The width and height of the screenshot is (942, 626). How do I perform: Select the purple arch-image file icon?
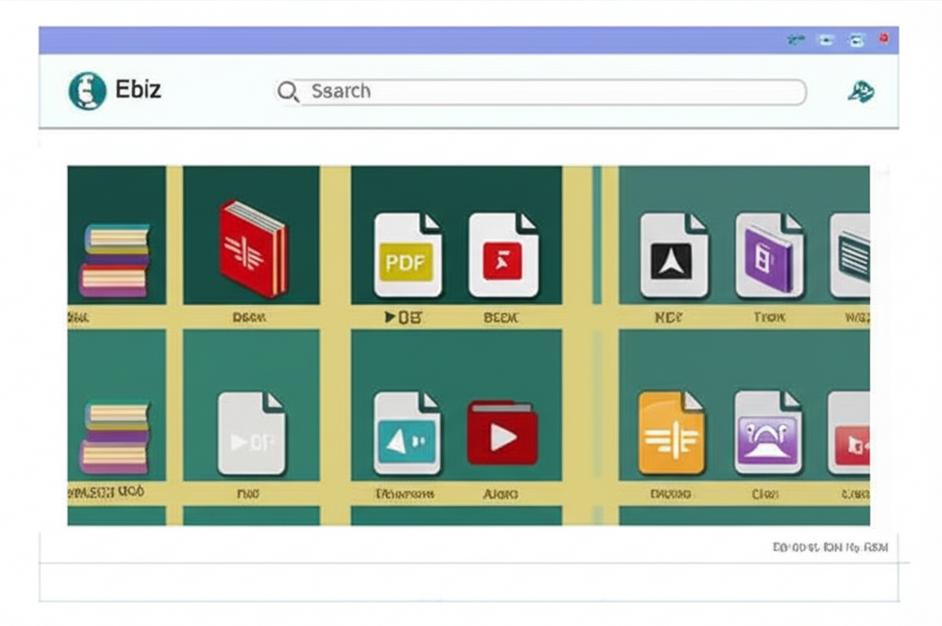(x=767, y=433)
